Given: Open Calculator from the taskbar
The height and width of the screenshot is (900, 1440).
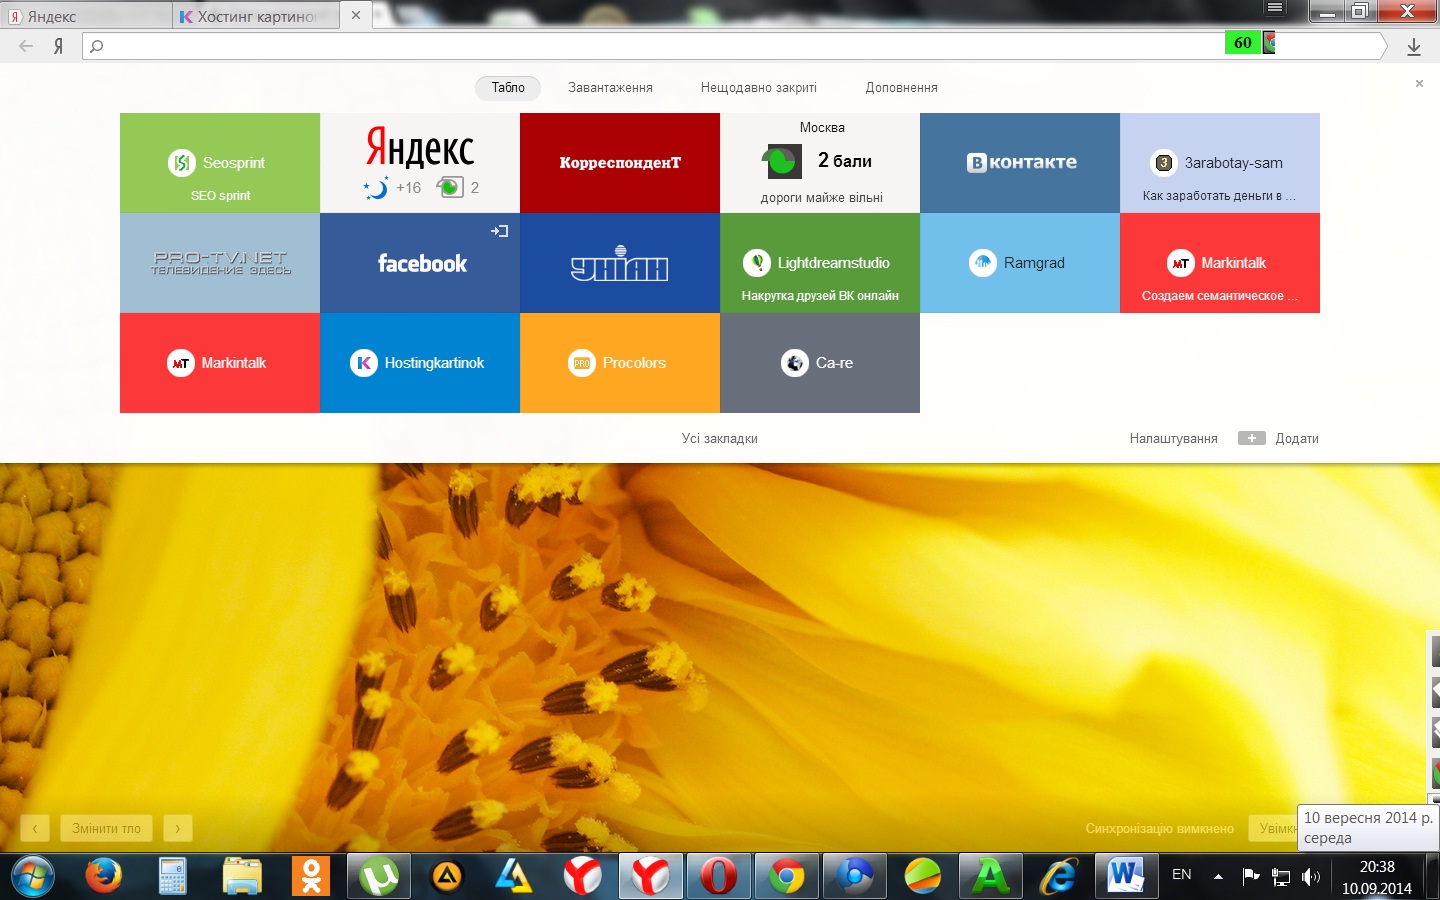Looking at the screenshot, I should click(173, 877).
